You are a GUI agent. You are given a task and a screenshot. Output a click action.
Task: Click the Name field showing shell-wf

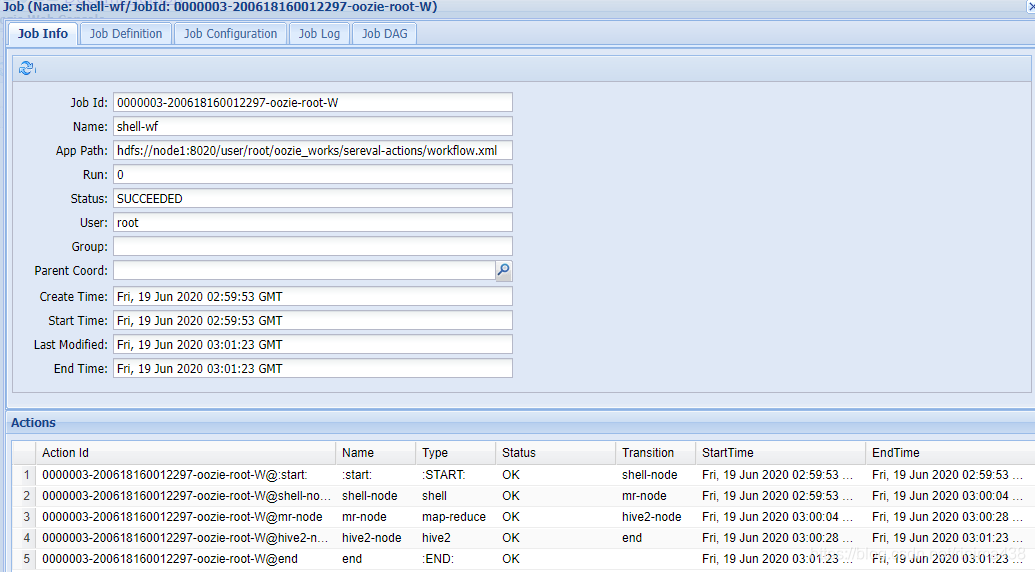[x=313, y=127]
